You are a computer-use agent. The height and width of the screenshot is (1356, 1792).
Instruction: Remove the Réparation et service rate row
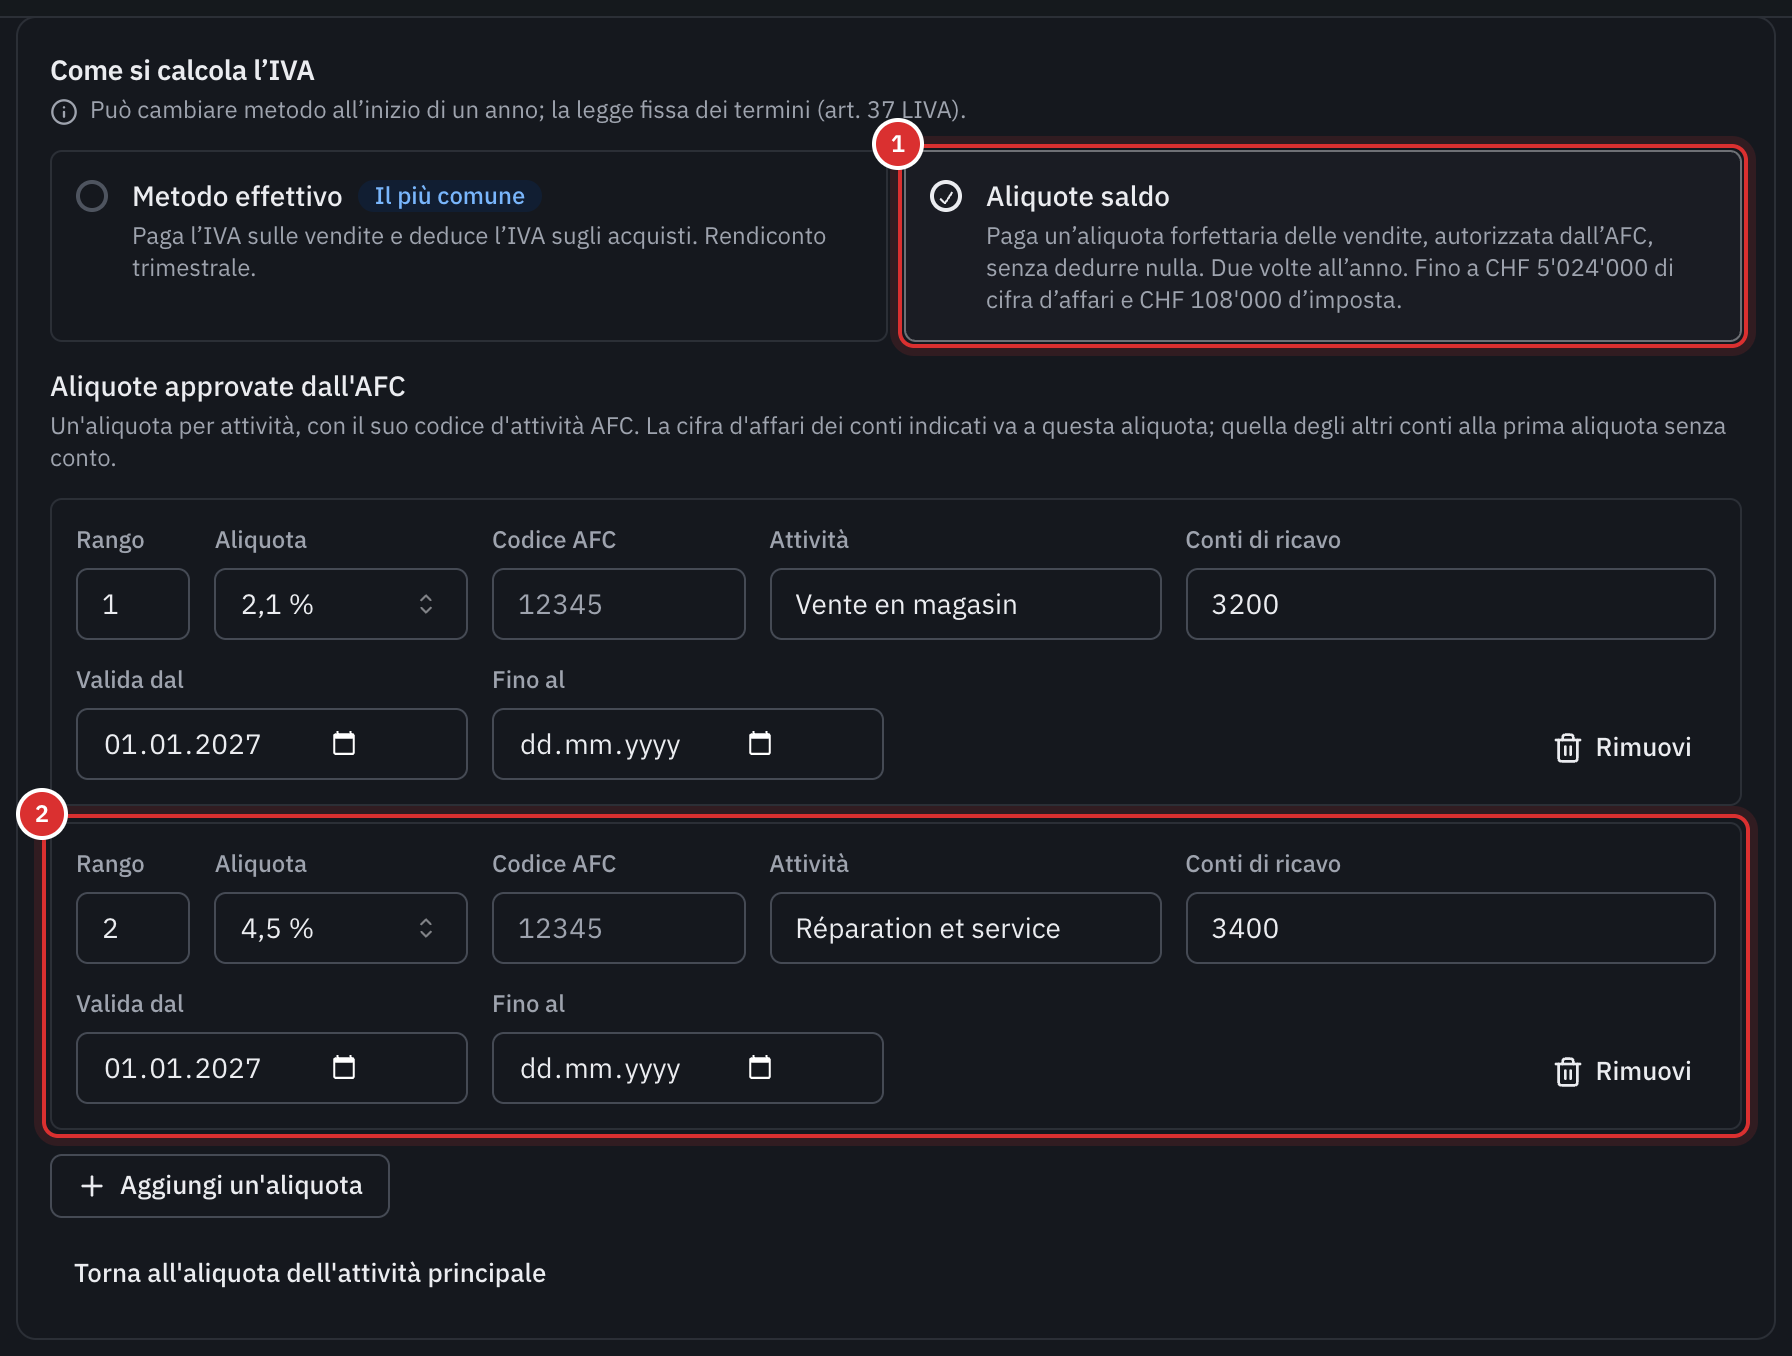point(1623,1071)
